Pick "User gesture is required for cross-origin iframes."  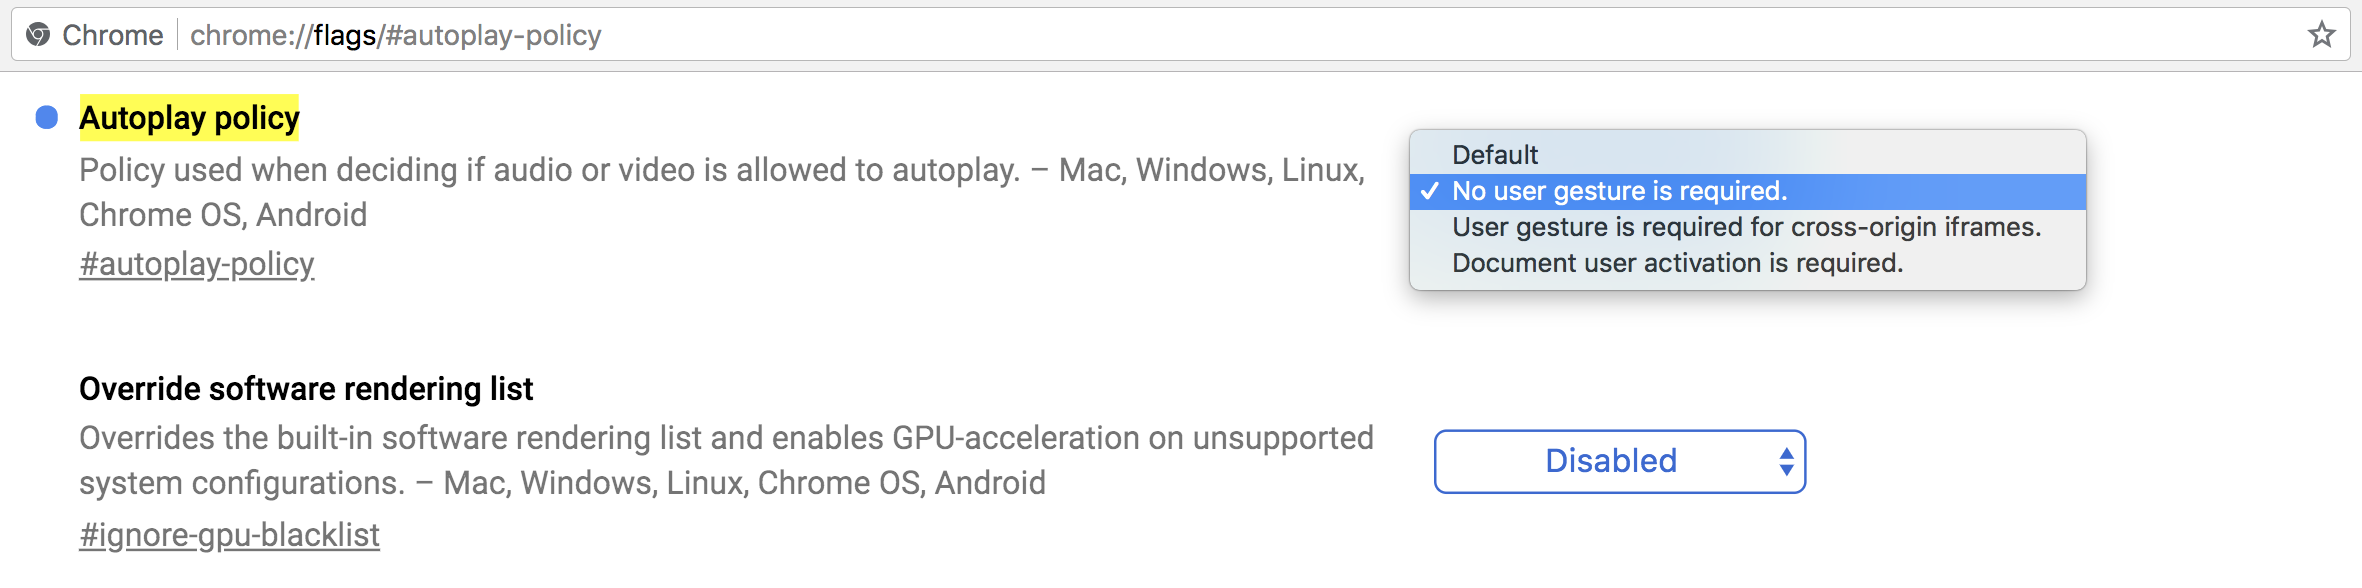click(1746, 227)
